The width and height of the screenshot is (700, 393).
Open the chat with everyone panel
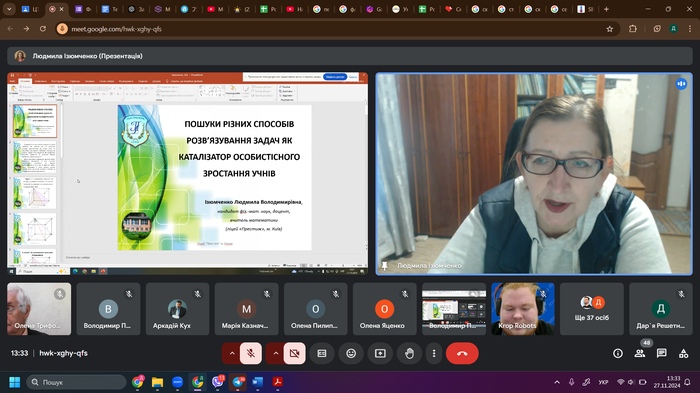[662, 353]
